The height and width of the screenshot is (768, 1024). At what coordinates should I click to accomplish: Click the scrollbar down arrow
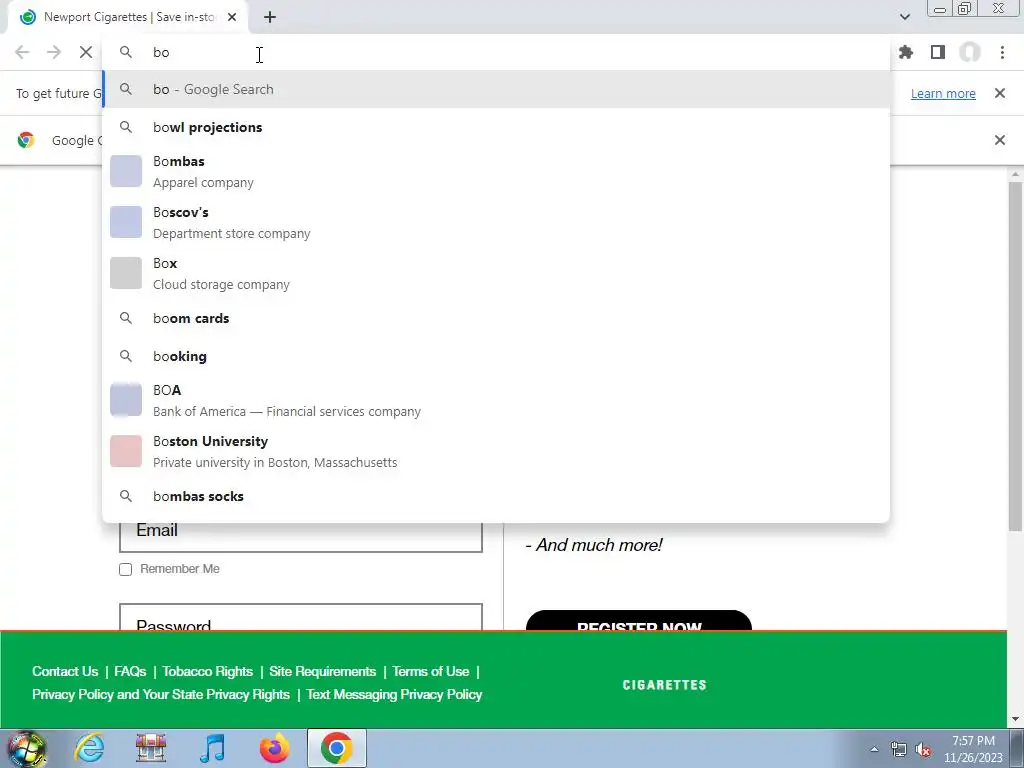(1015, 719)
